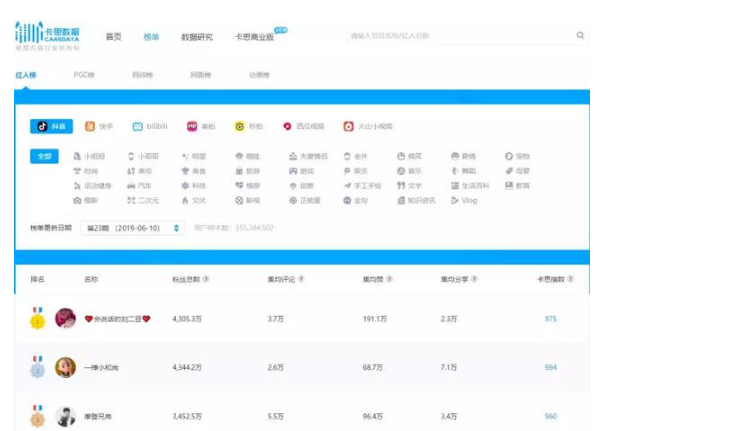
Task: Switch to the PGC榜 tab
Action: (84, 75)
